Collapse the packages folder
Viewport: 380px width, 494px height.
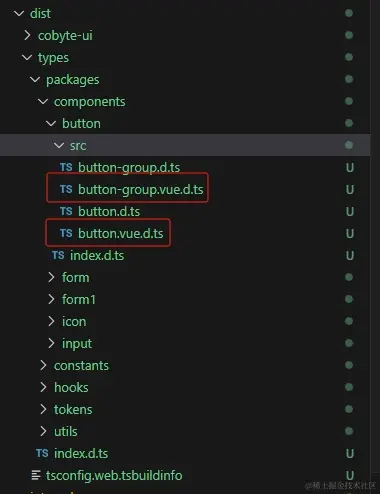(x=35, y=79)
